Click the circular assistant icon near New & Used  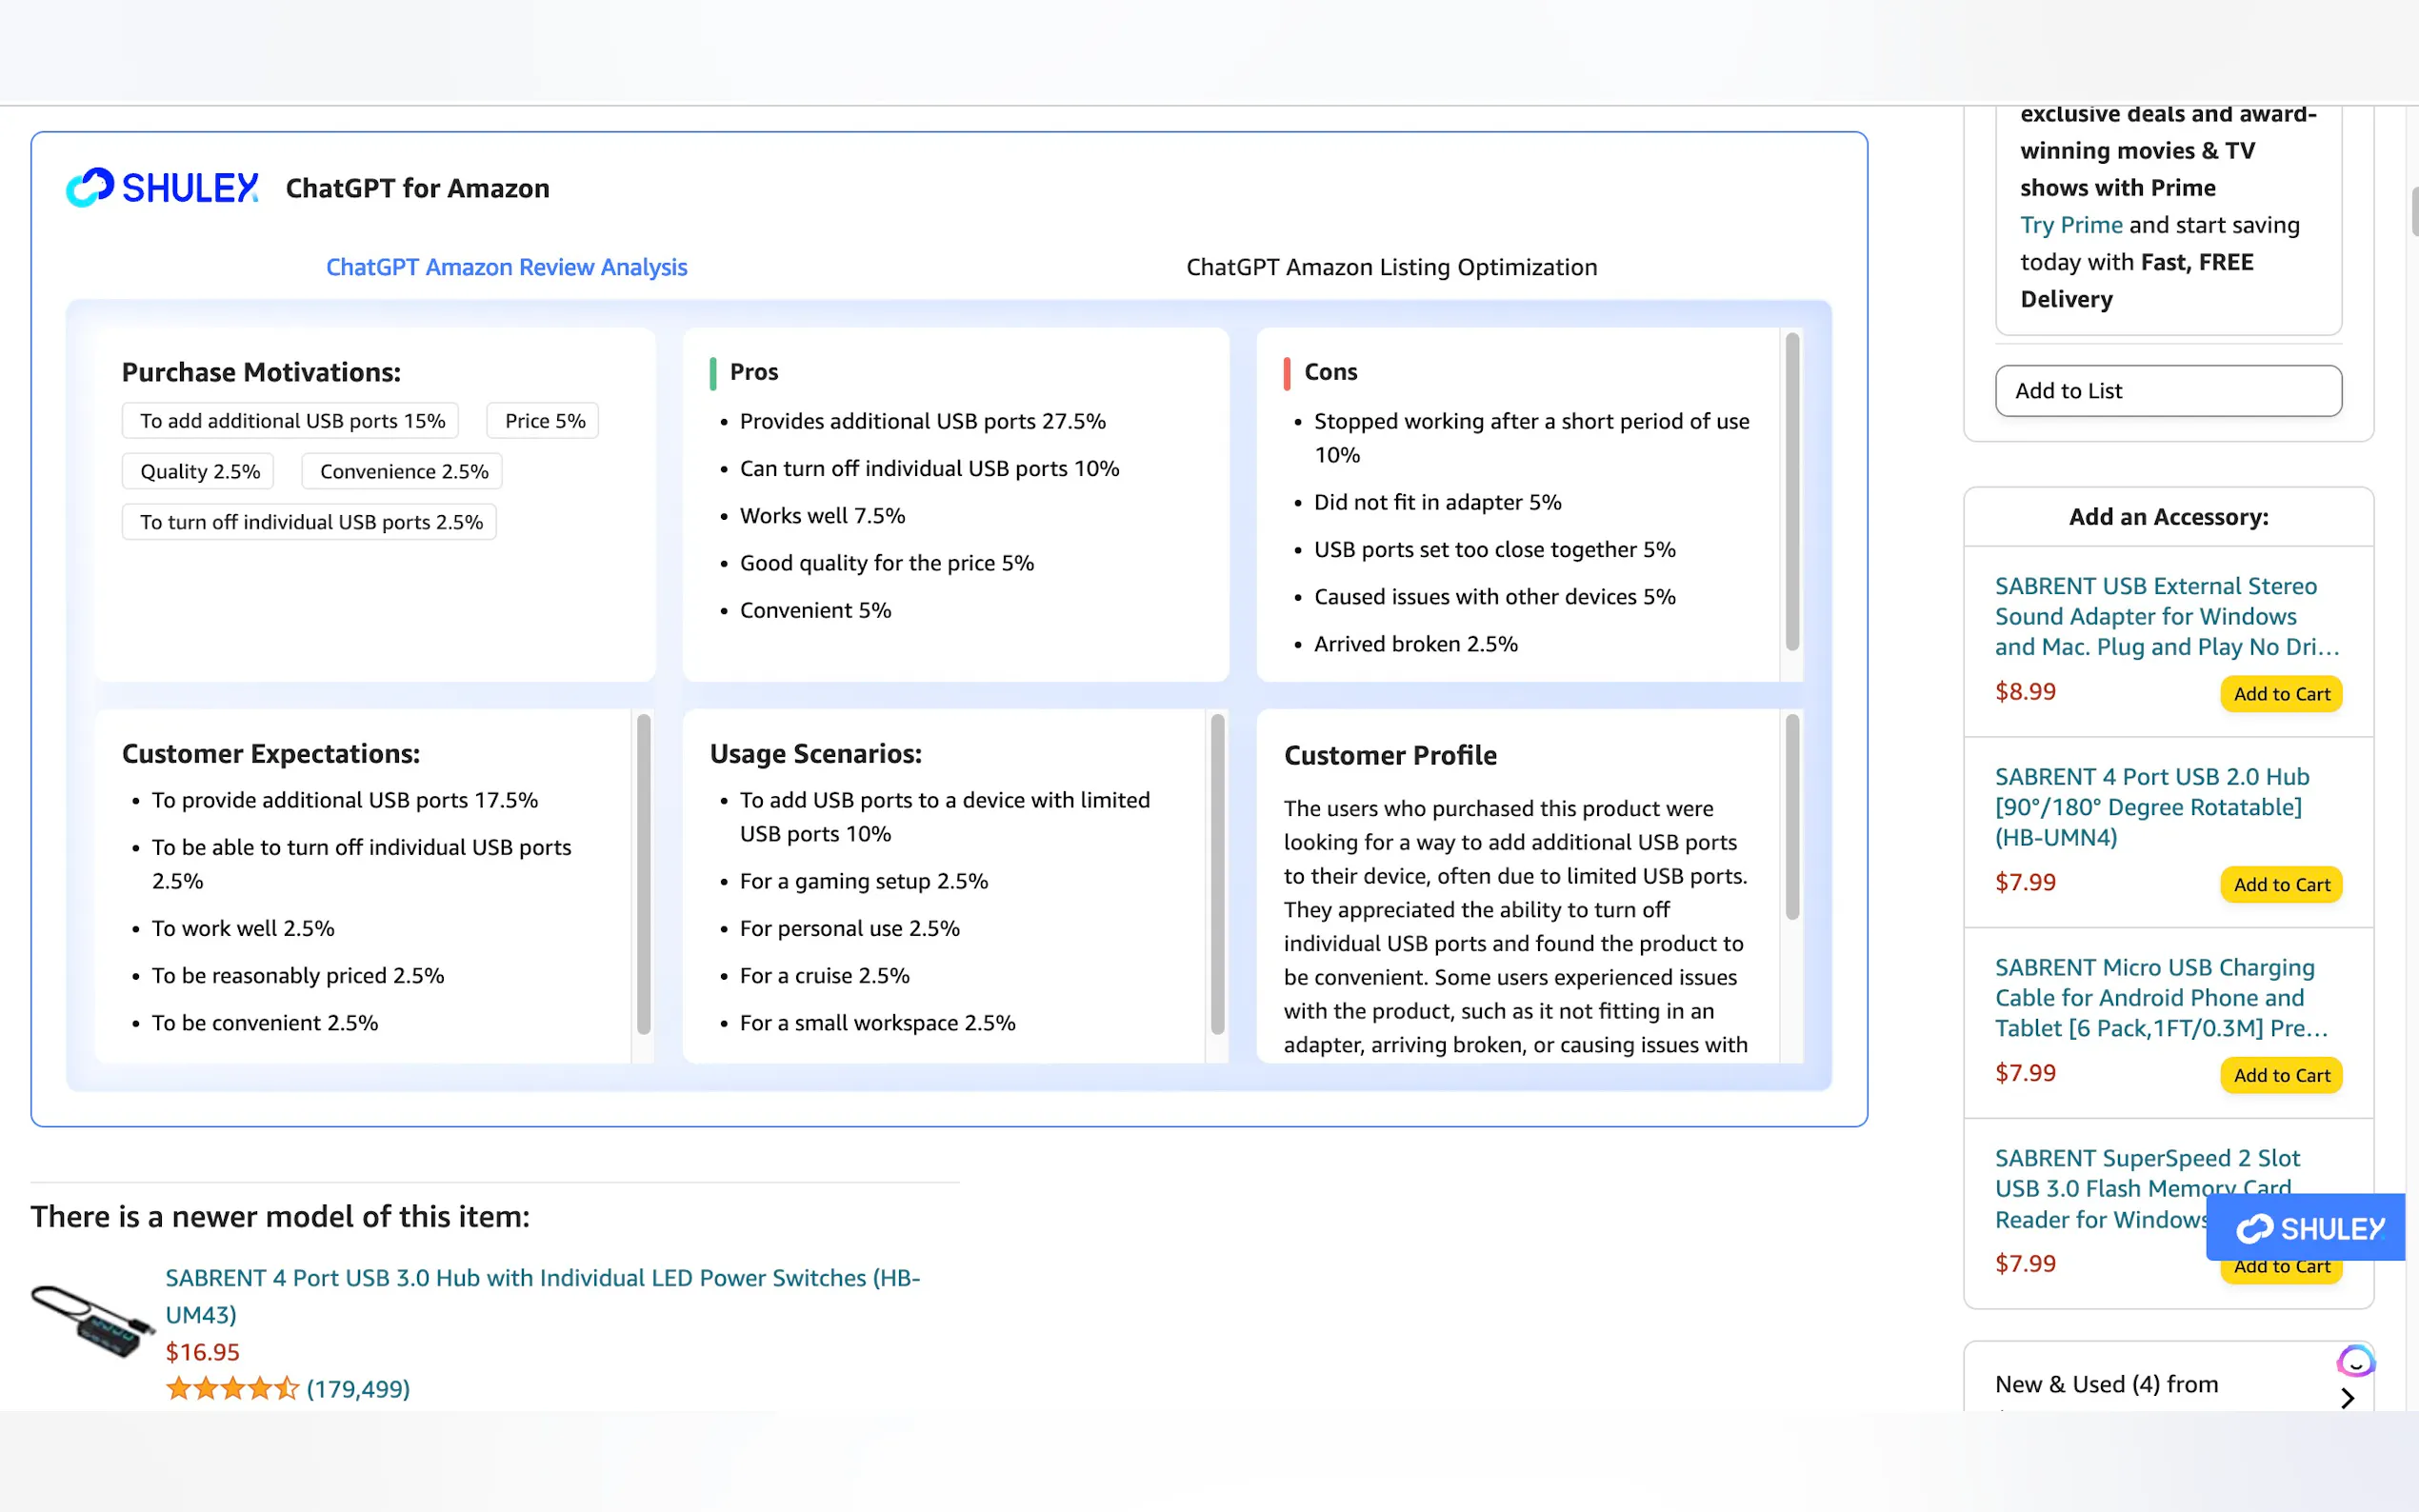click(x=2355, y=1361)
